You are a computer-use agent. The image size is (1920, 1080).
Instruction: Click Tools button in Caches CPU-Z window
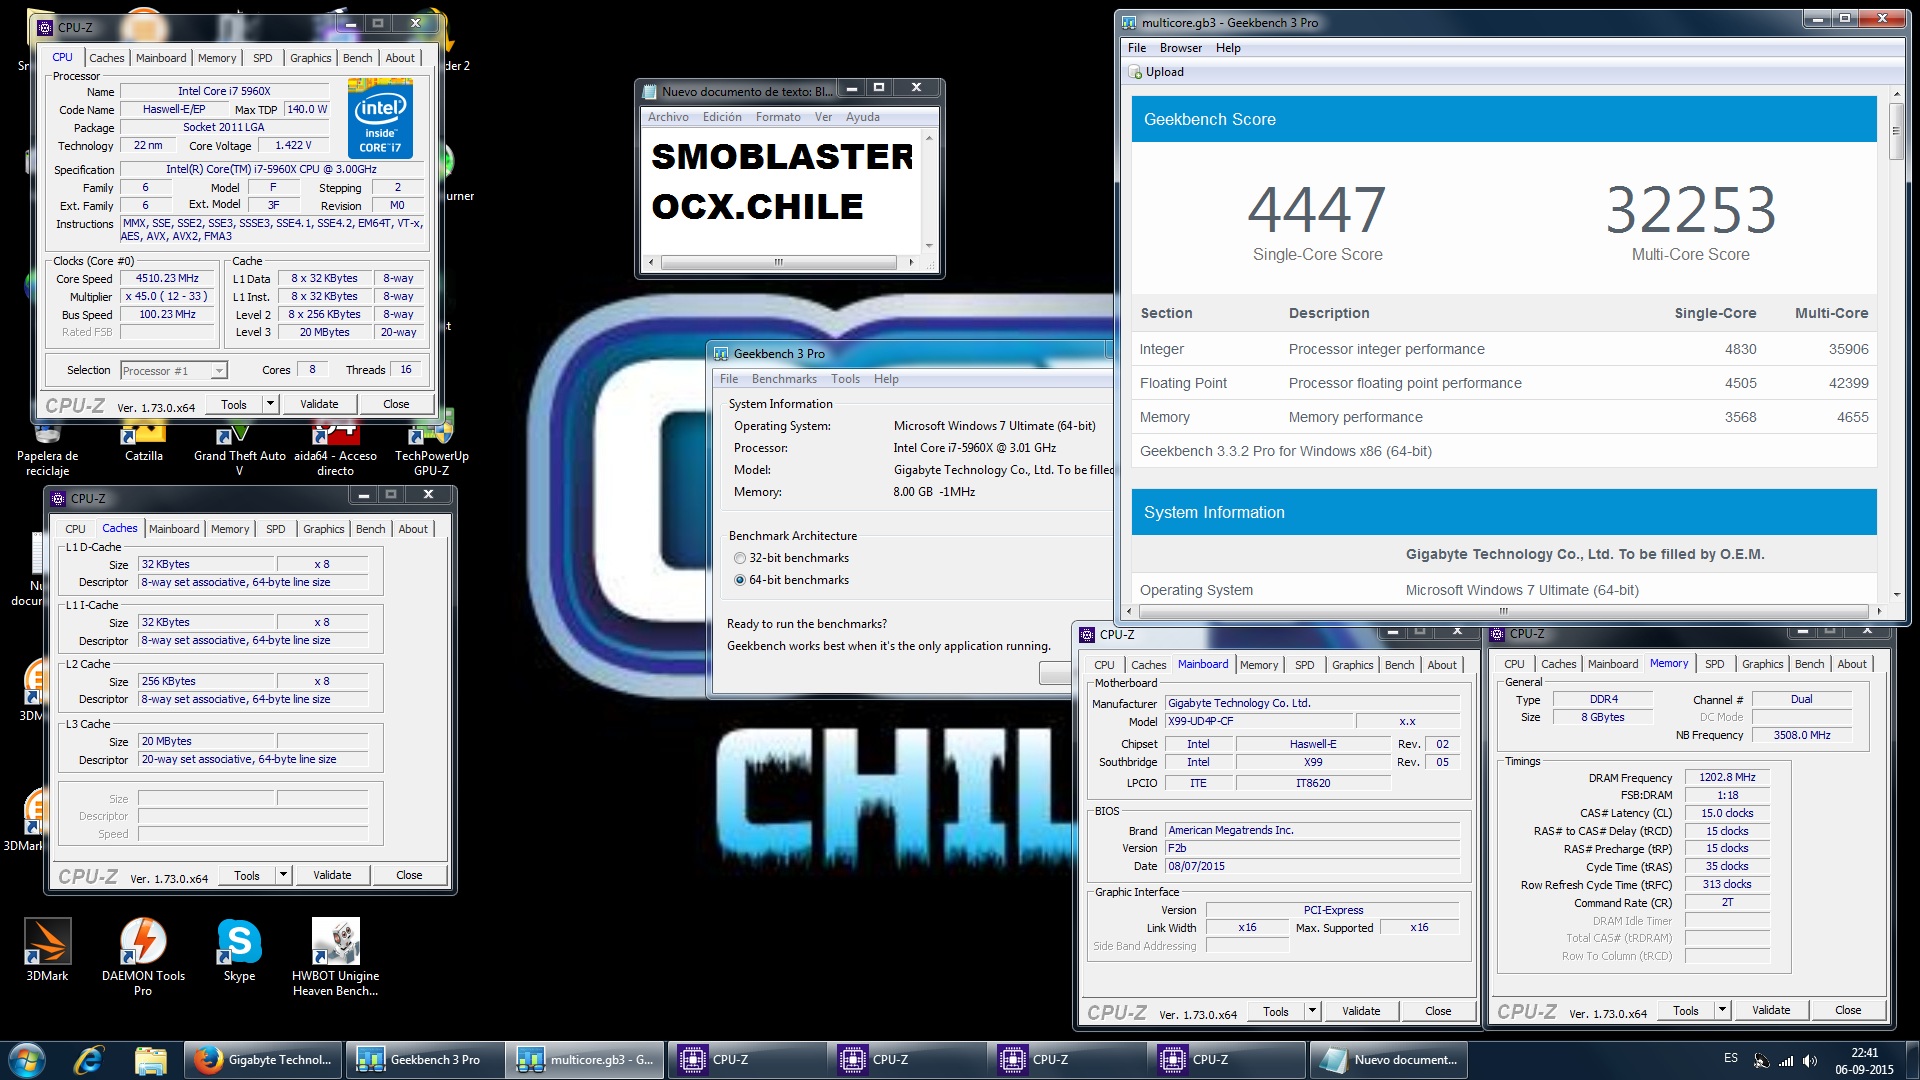247,875
